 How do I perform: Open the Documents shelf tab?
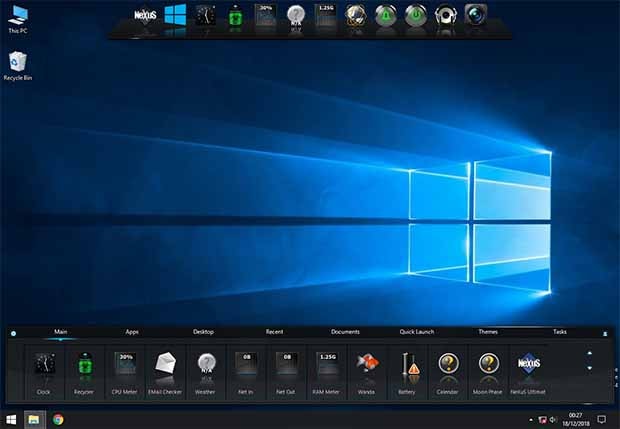click(x=345, y=332)
